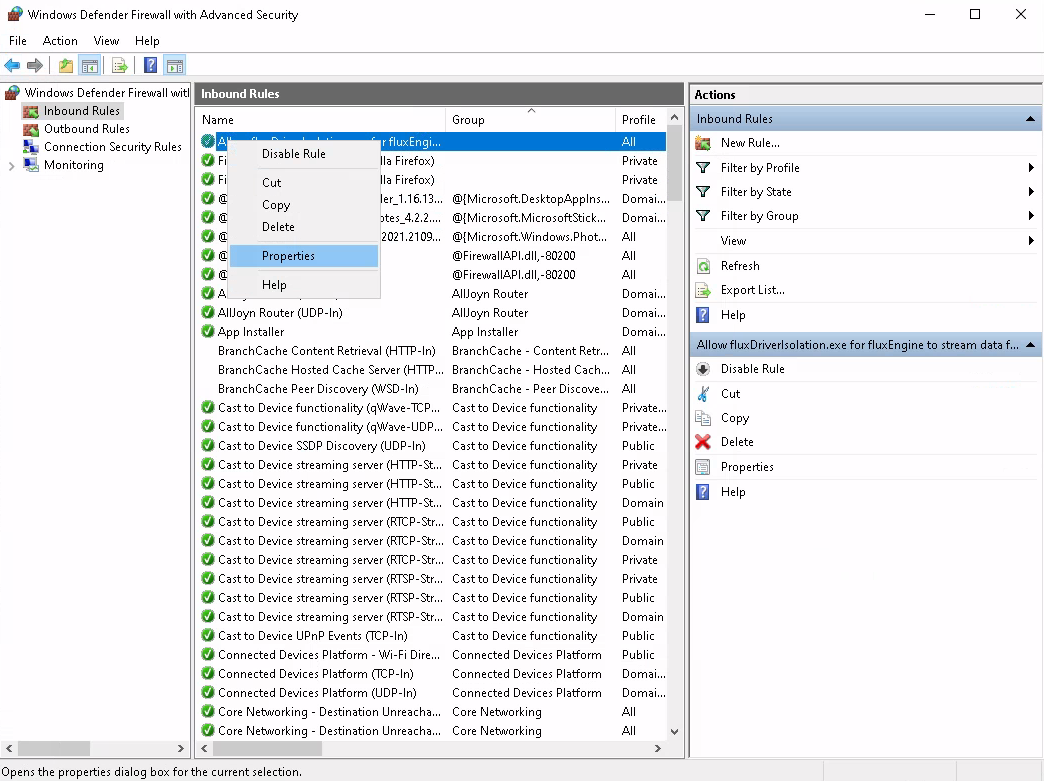Click the Monitoring tree icon
Image resolution: width=1044 pixels, height=781 pixels.
click(x=31, y=164)
